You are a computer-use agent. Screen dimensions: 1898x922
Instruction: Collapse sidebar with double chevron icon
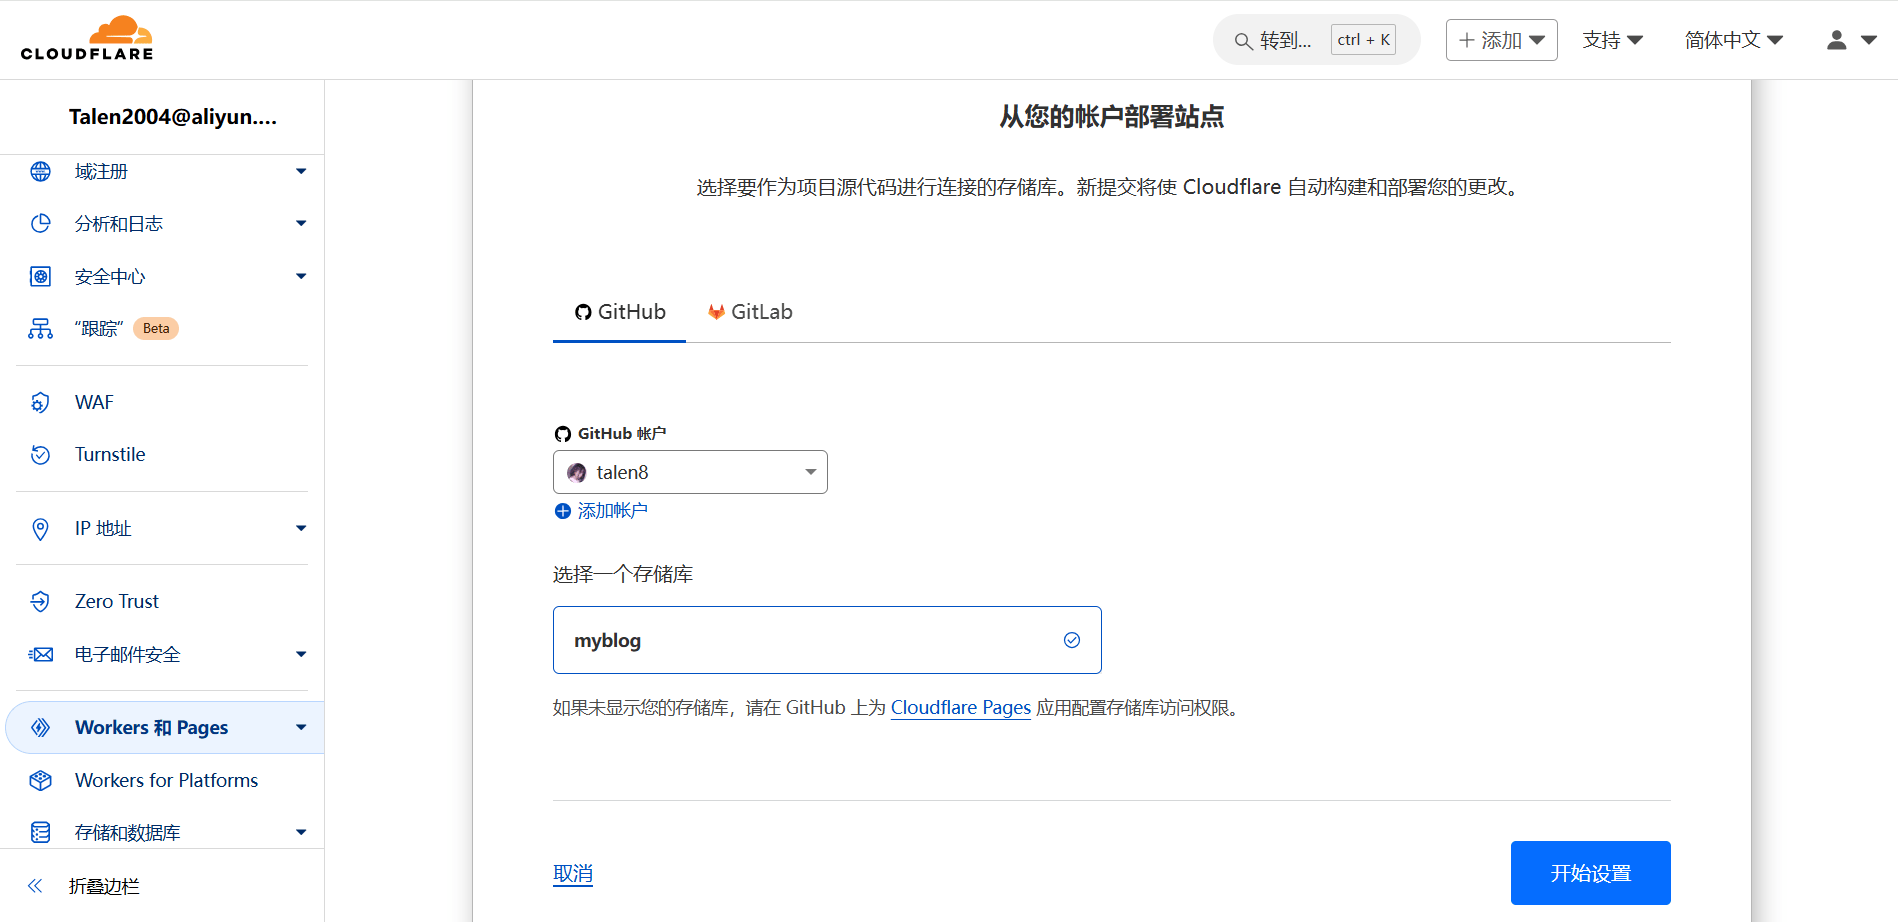pyautogui.click(x=36, y=886)
